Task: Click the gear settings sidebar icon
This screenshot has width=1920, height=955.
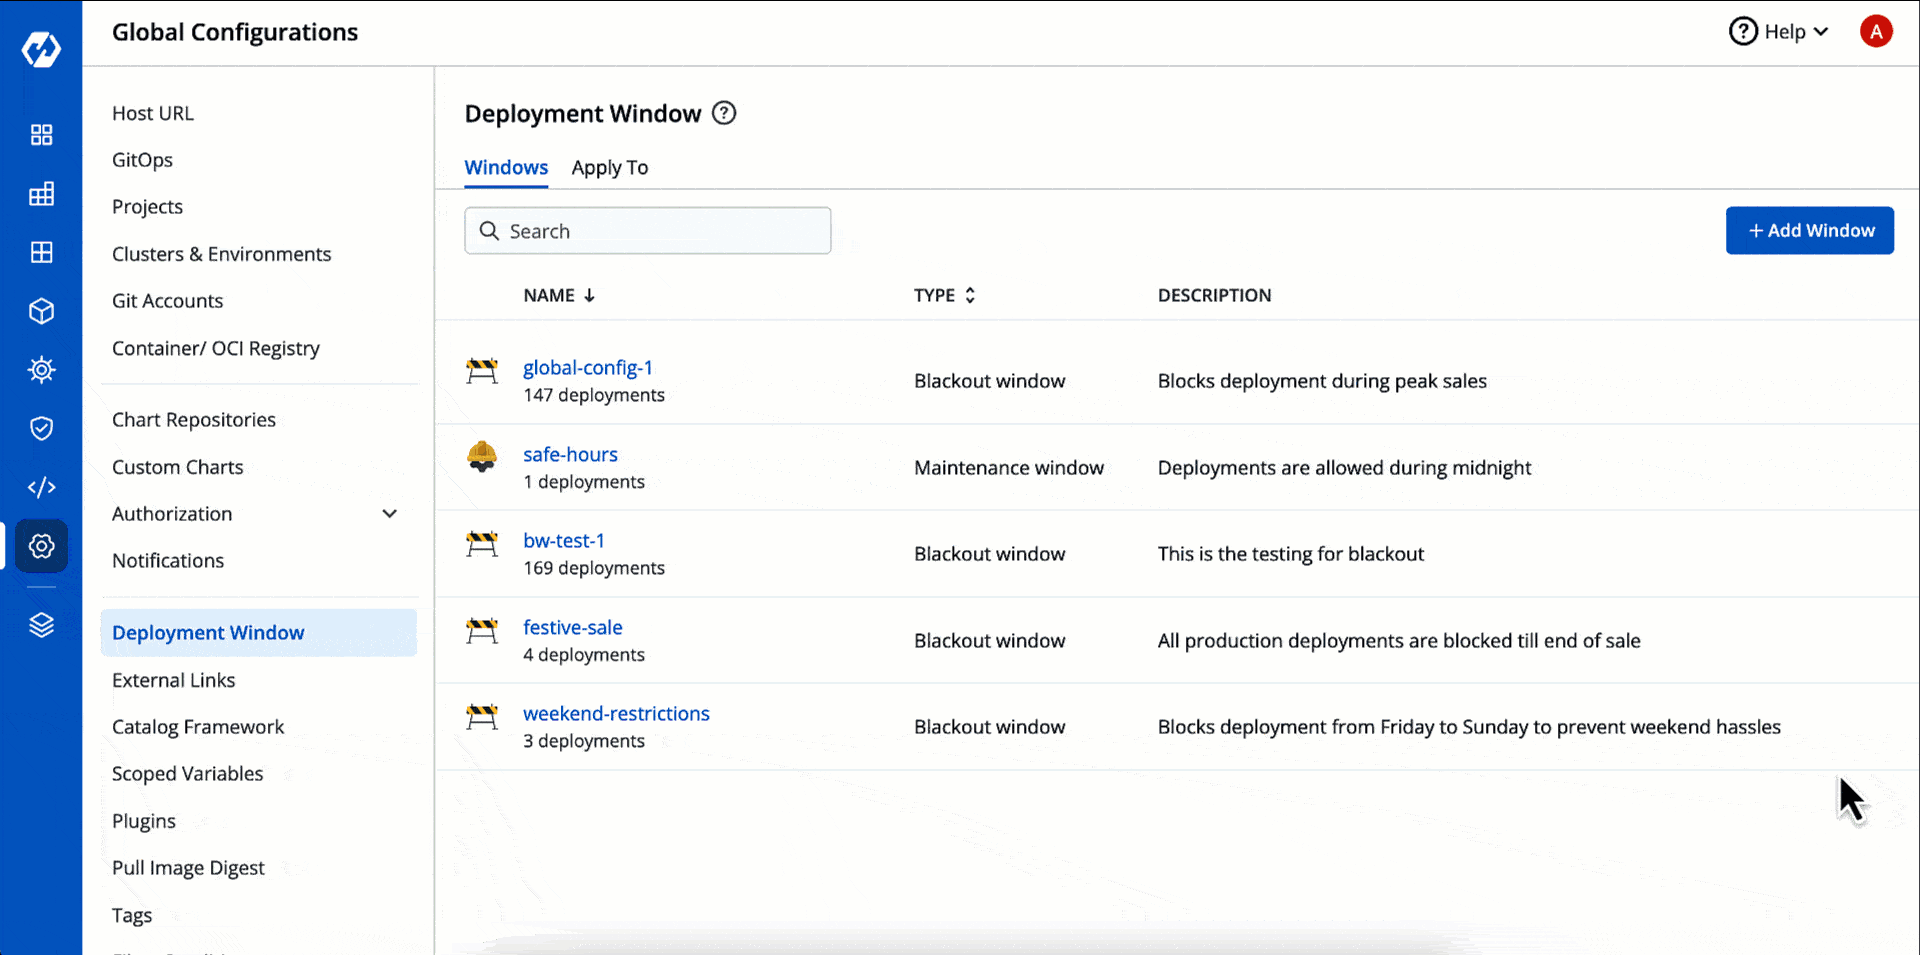Action: (41, 546)
